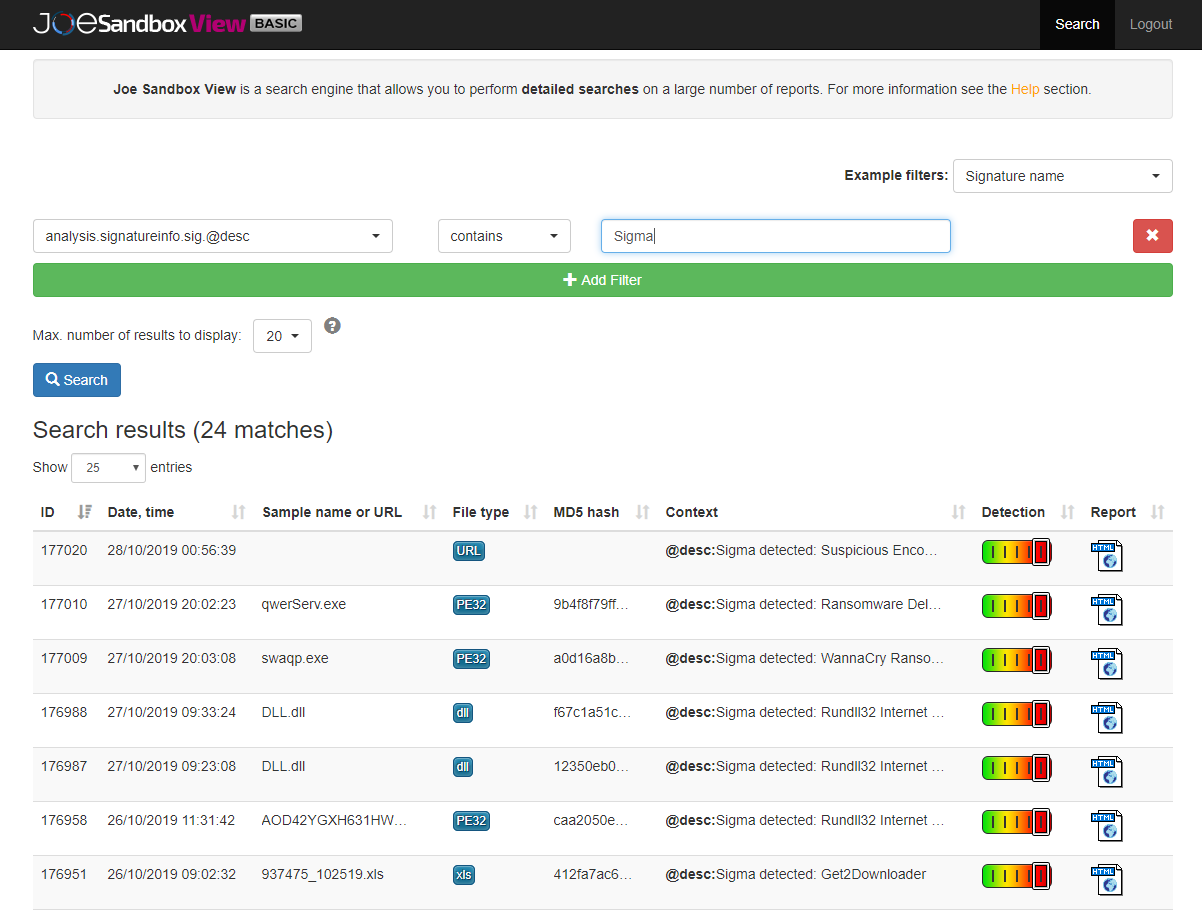Switch to the Search tab
1202x914 pixels.
[1077, 24]
